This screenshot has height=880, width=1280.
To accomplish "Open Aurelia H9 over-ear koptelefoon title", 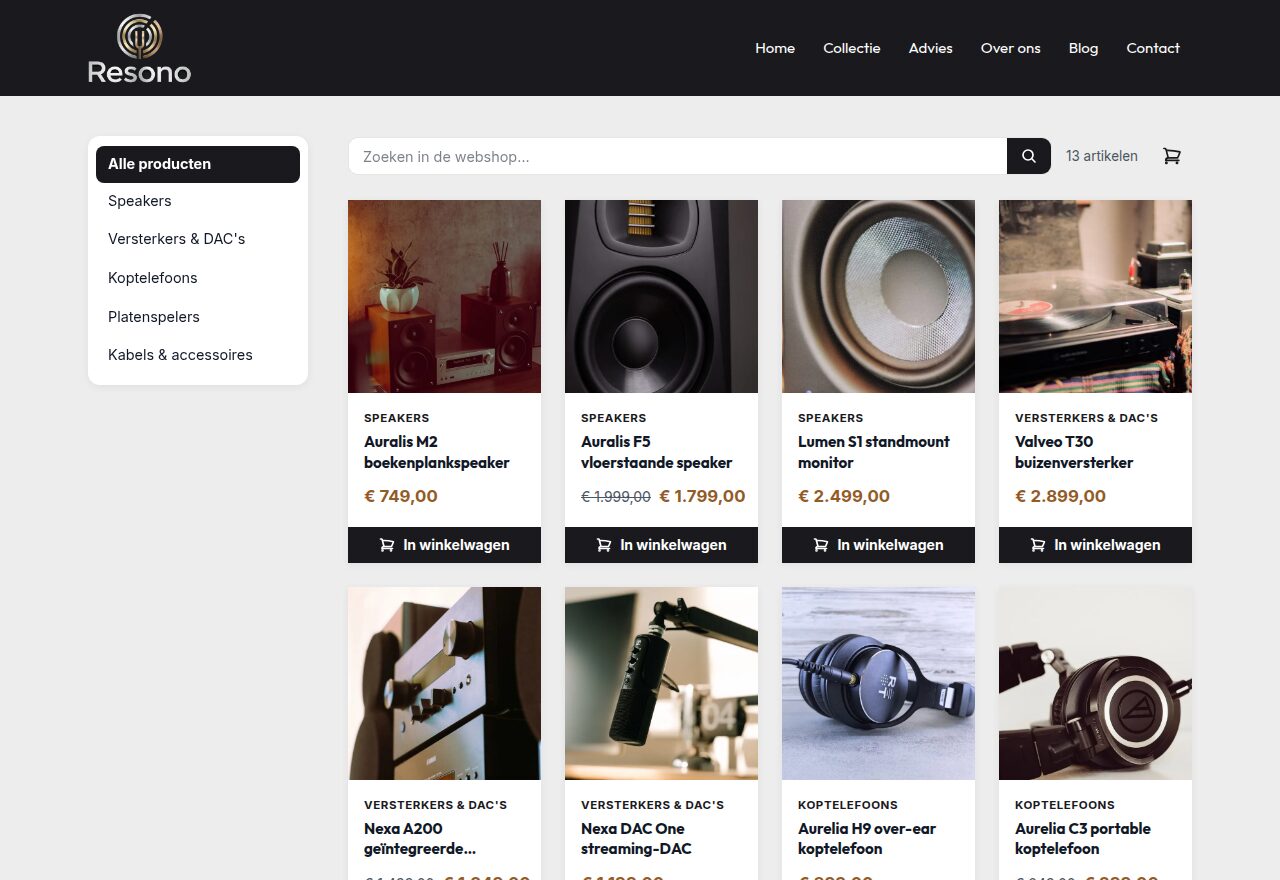I will [x=867, y=839].
